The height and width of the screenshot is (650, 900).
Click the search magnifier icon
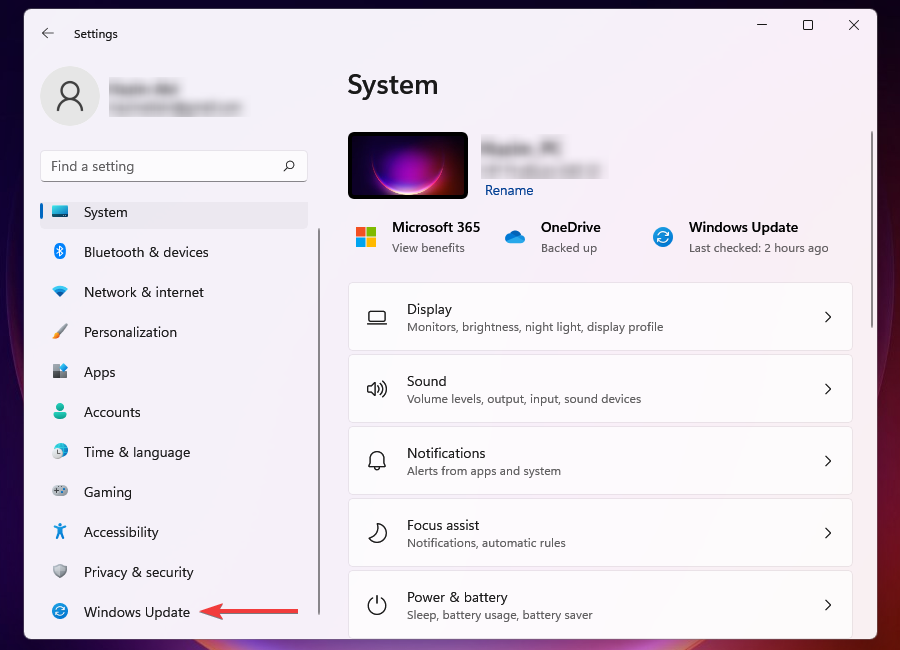click(289, 166)
